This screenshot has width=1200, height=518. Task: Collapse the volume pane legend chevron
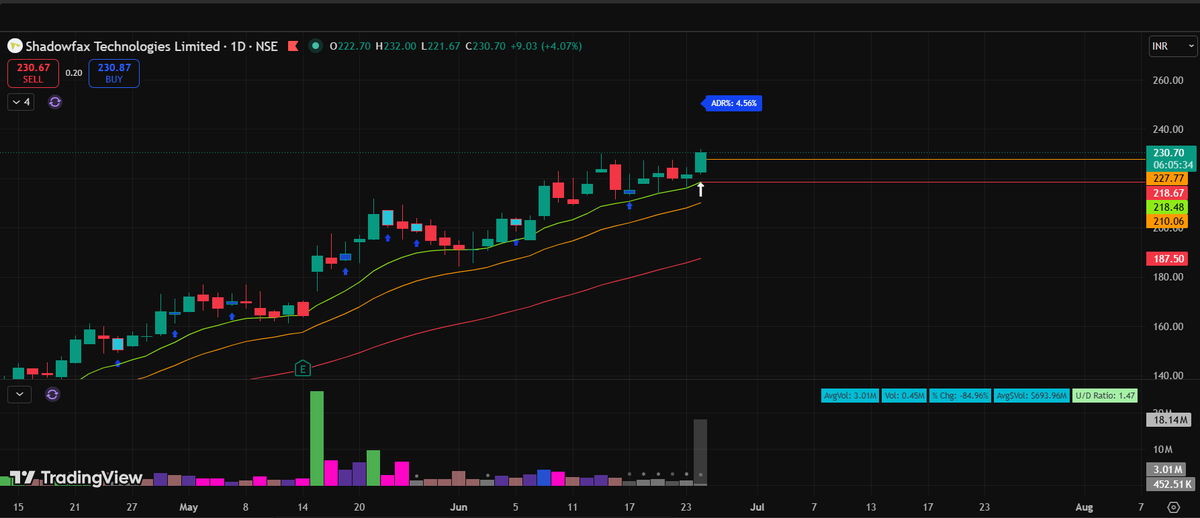coord(20,394)
